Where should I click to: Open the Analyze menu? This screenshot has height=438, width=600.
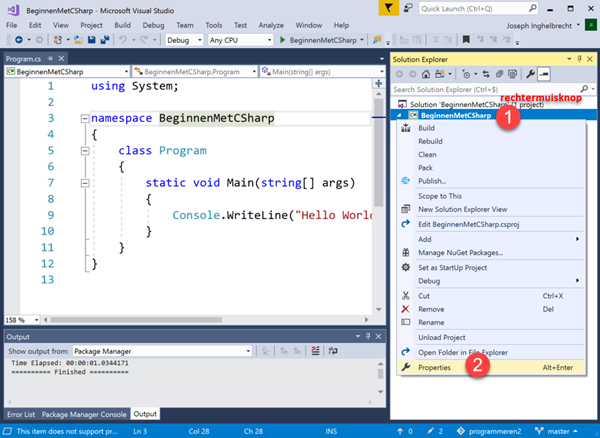point(271,25)
